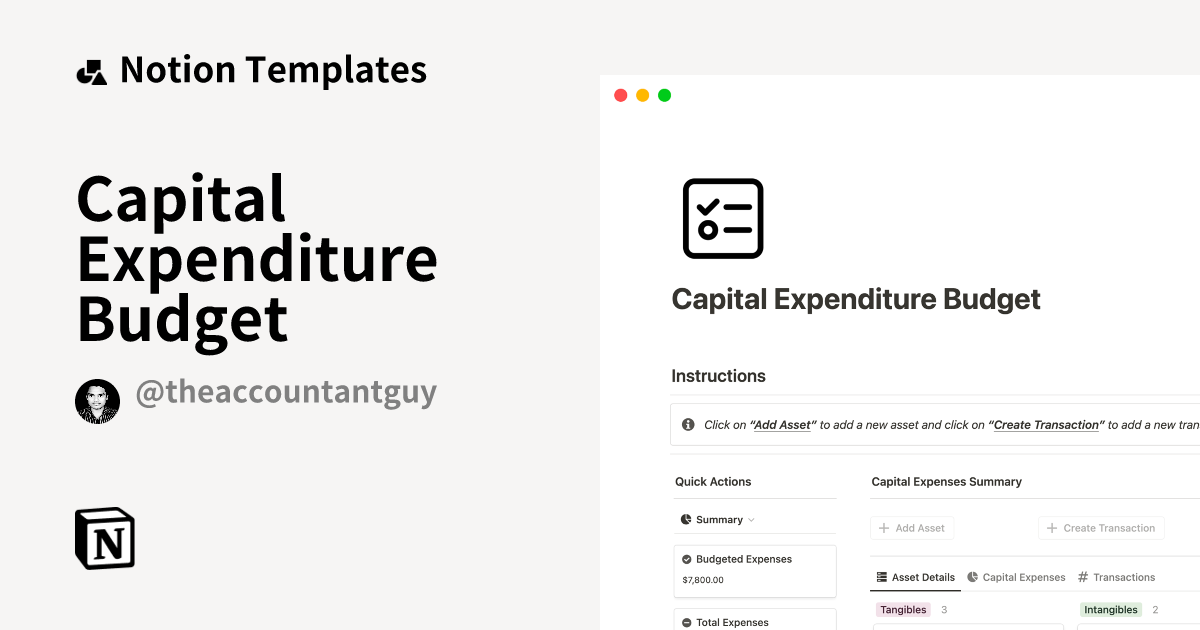Toggle the yellow traffic light button
This screenshot has width=1200, height=630.
pos(642,94)
